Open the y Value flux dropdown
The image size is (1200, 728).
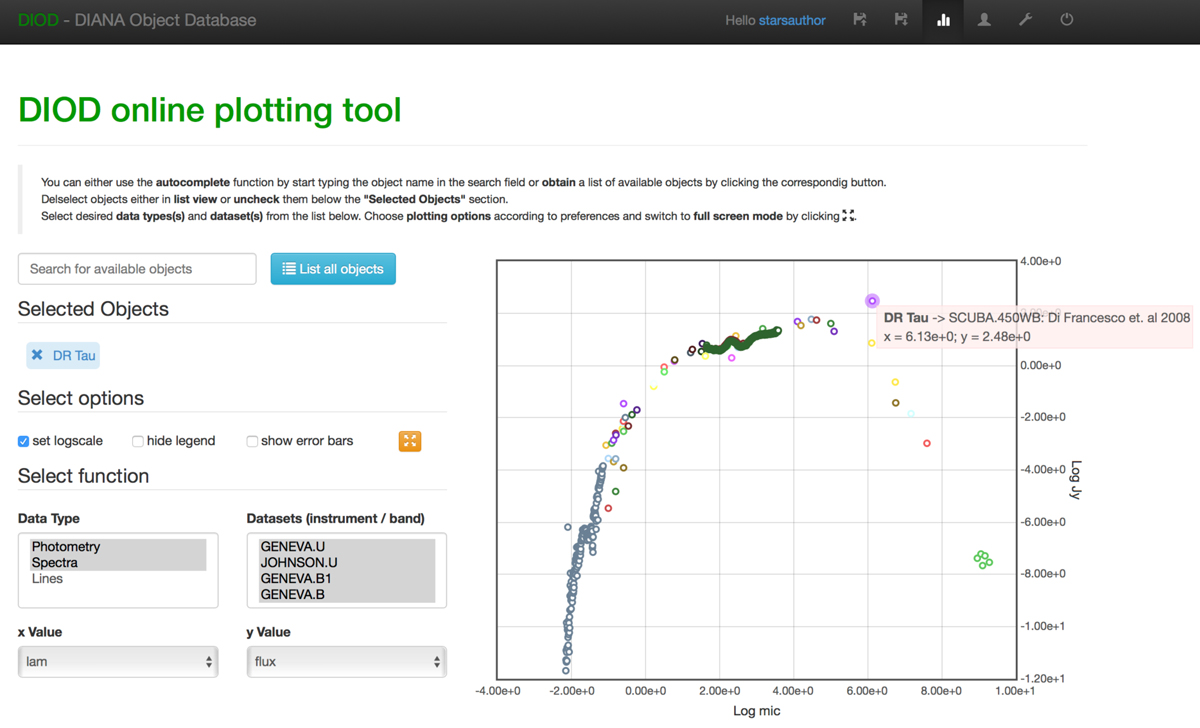(x=346, y=662)
